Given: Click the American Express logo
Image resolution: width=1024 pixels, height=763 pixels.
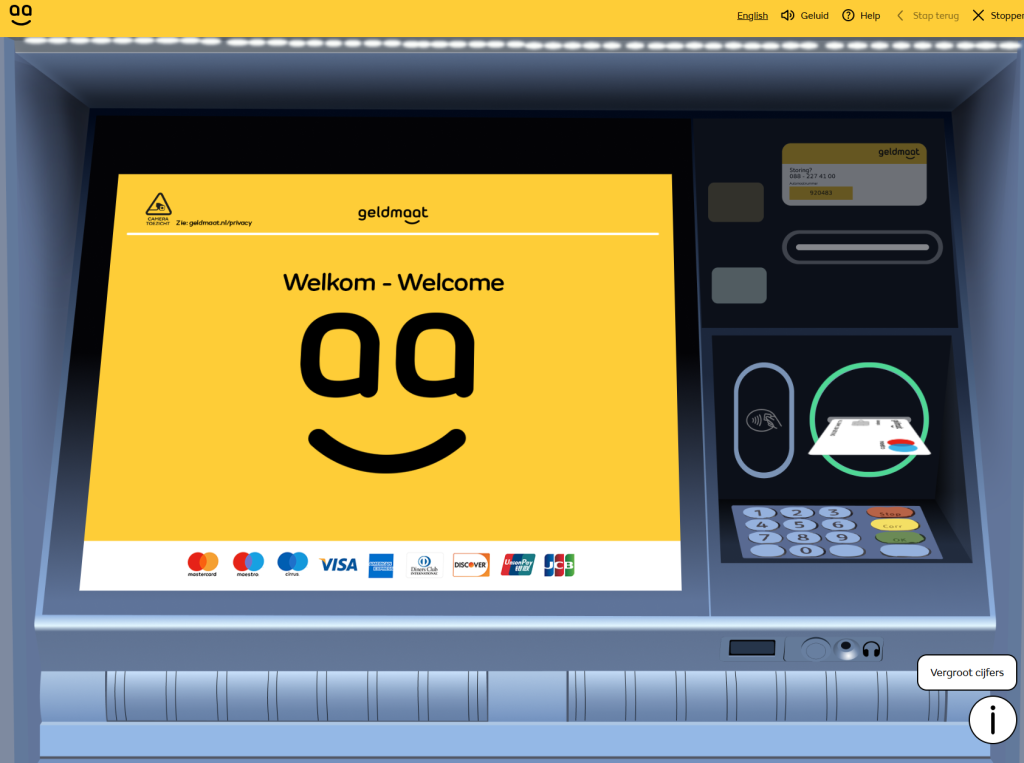Looking at the screenshot, I should pos(381,565).
